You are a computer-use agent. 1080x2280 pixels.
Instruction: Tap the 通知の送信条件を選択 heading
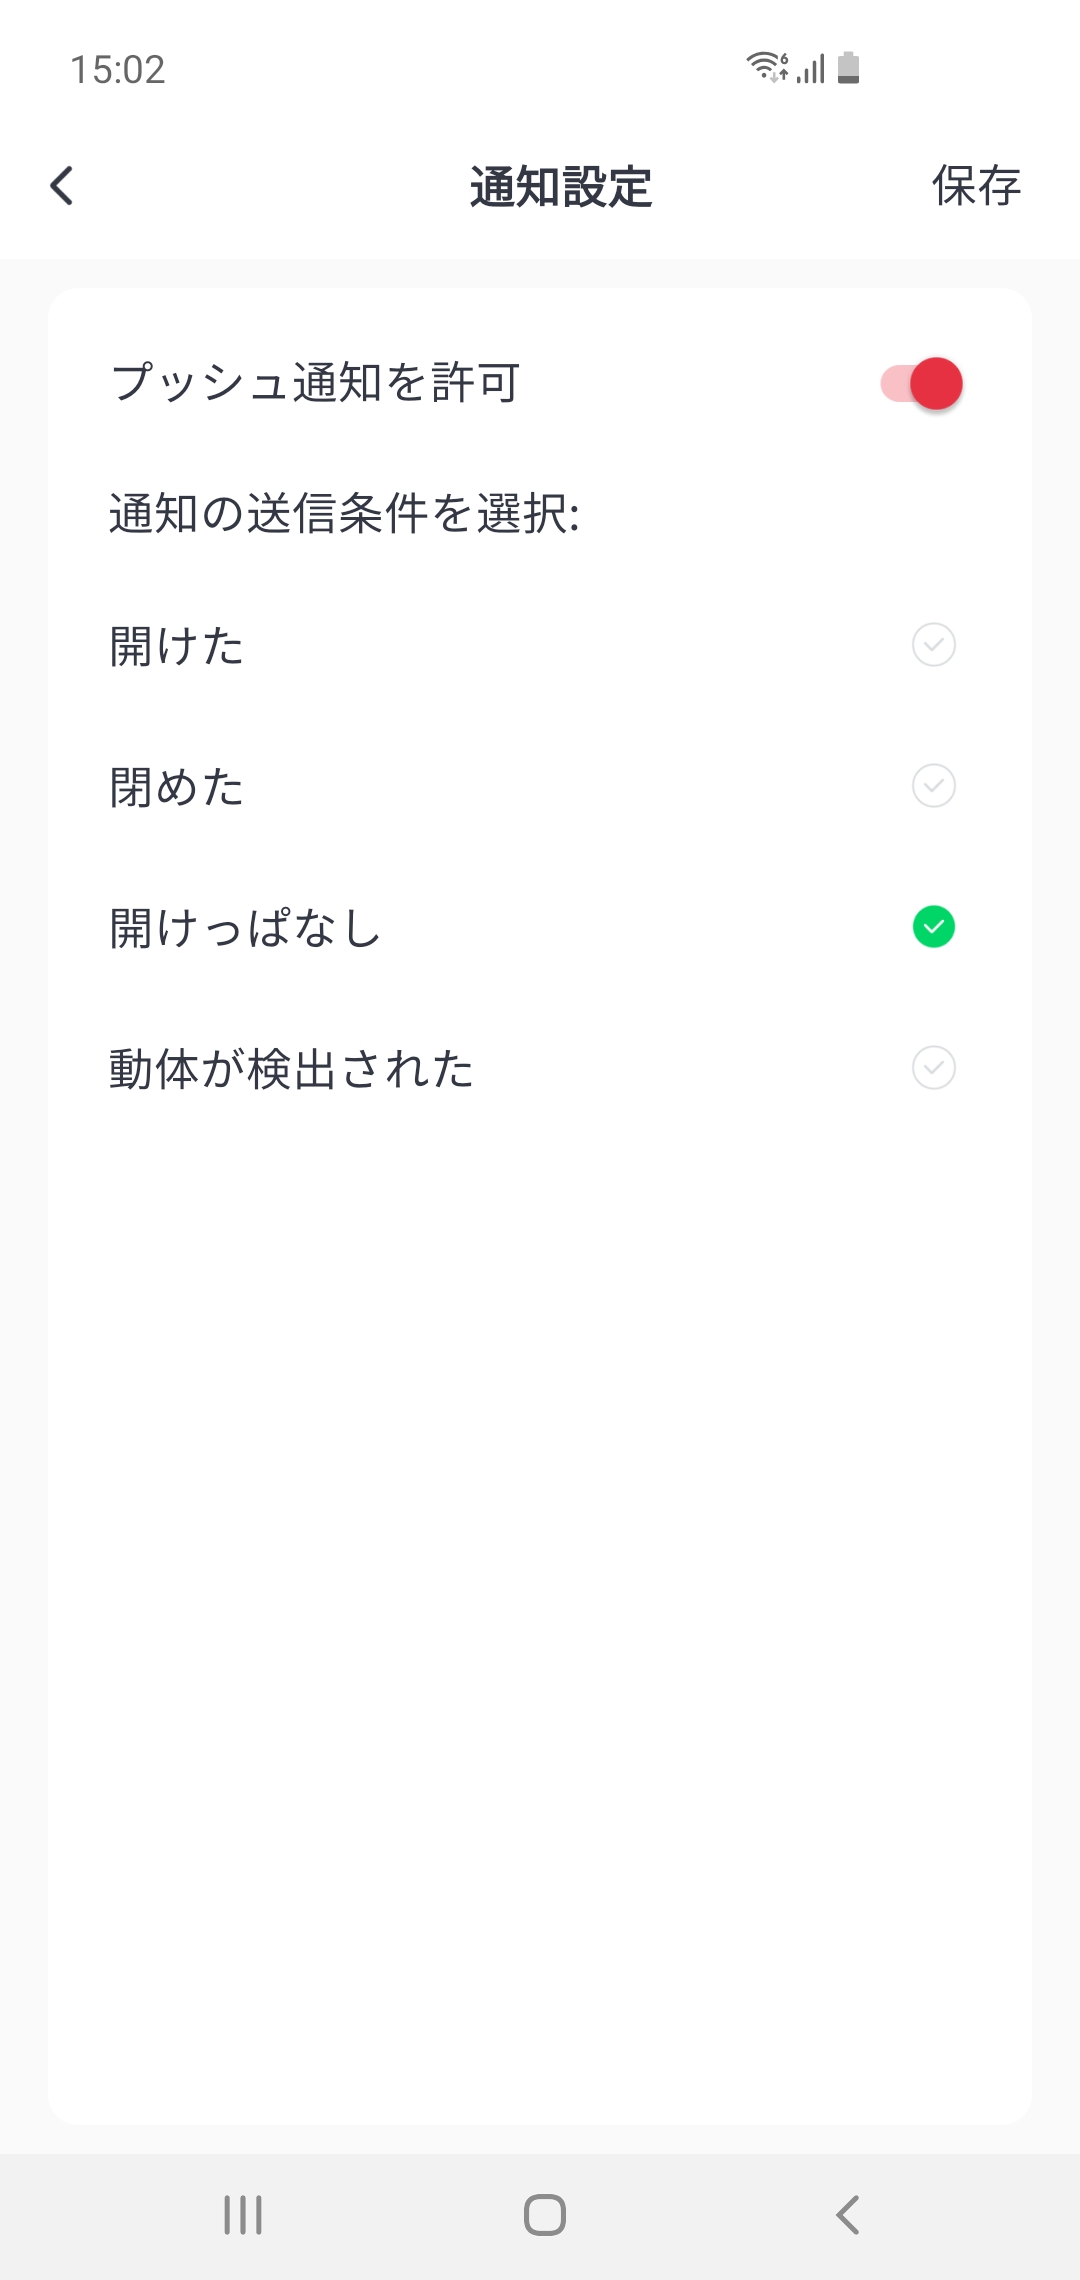pos(344,514)
